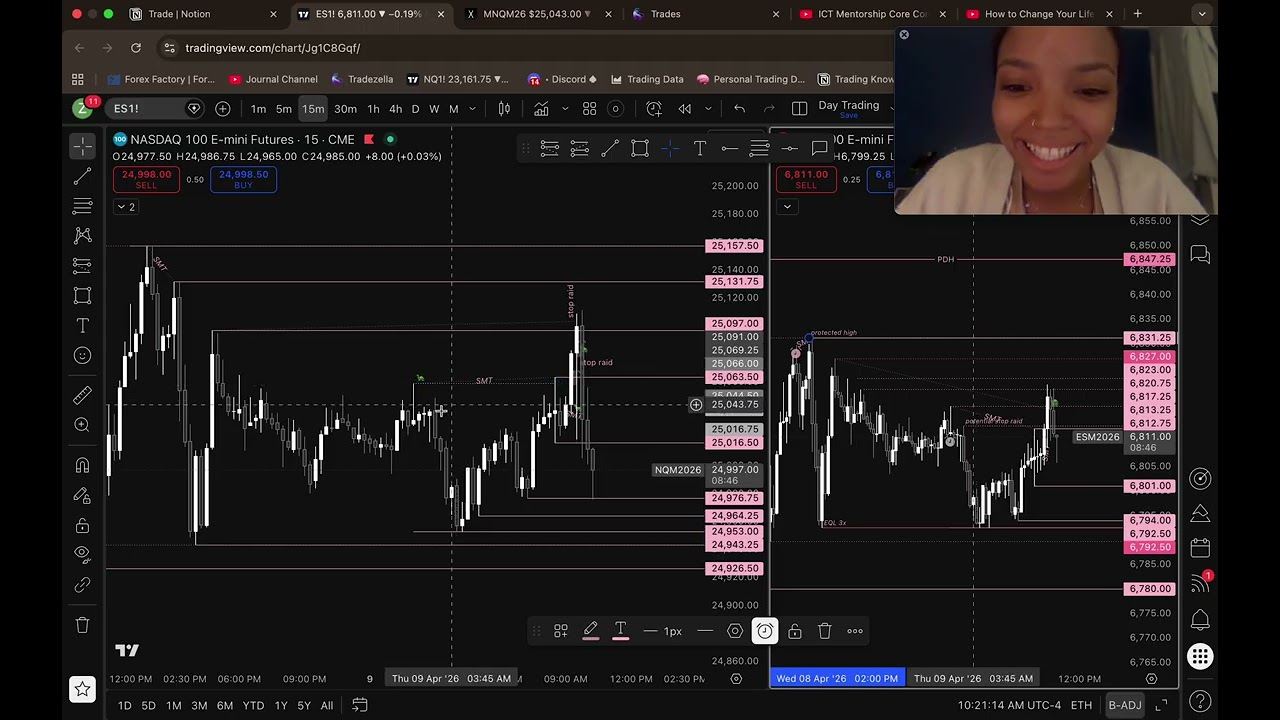The image size is (1280, 720).
Task: Select the YTD date range
Action: (x=253, y=706)
